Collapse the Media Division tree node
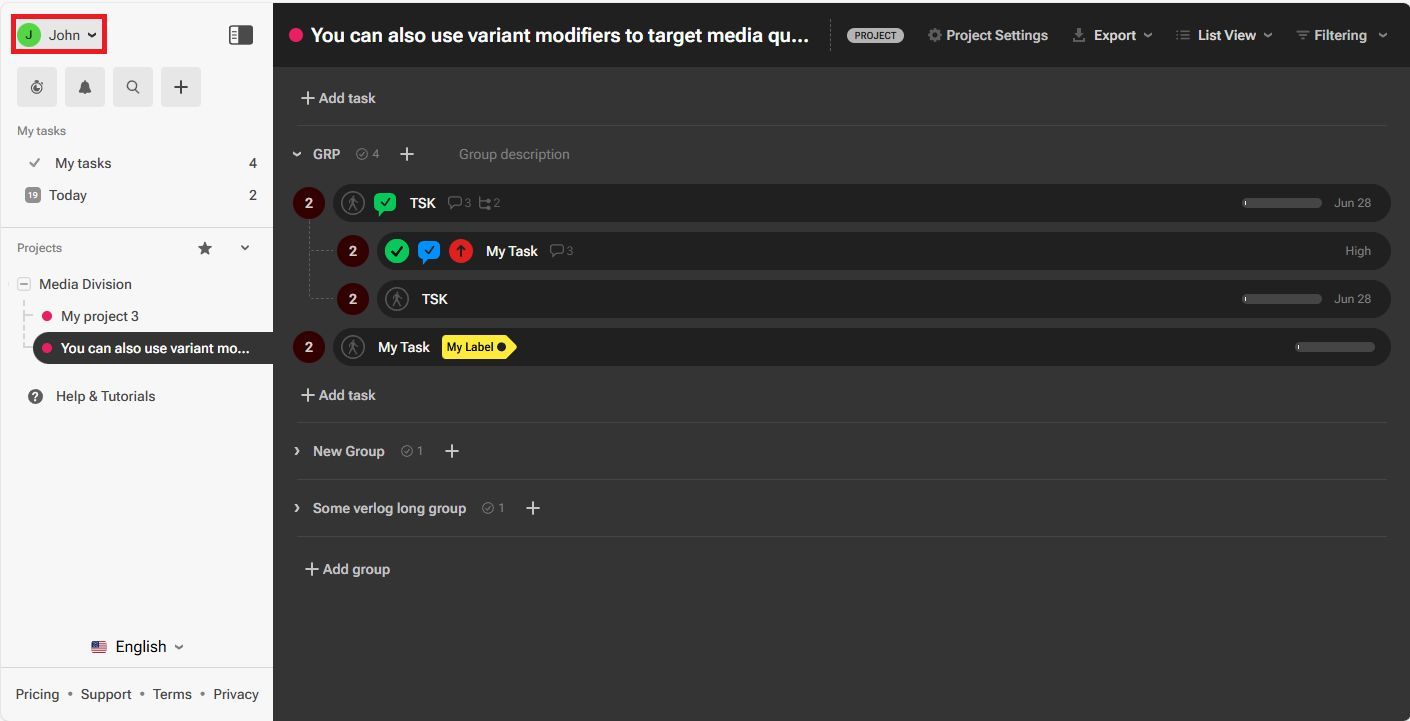Screen dimensions: 1410x721 [x=24, y=284]
